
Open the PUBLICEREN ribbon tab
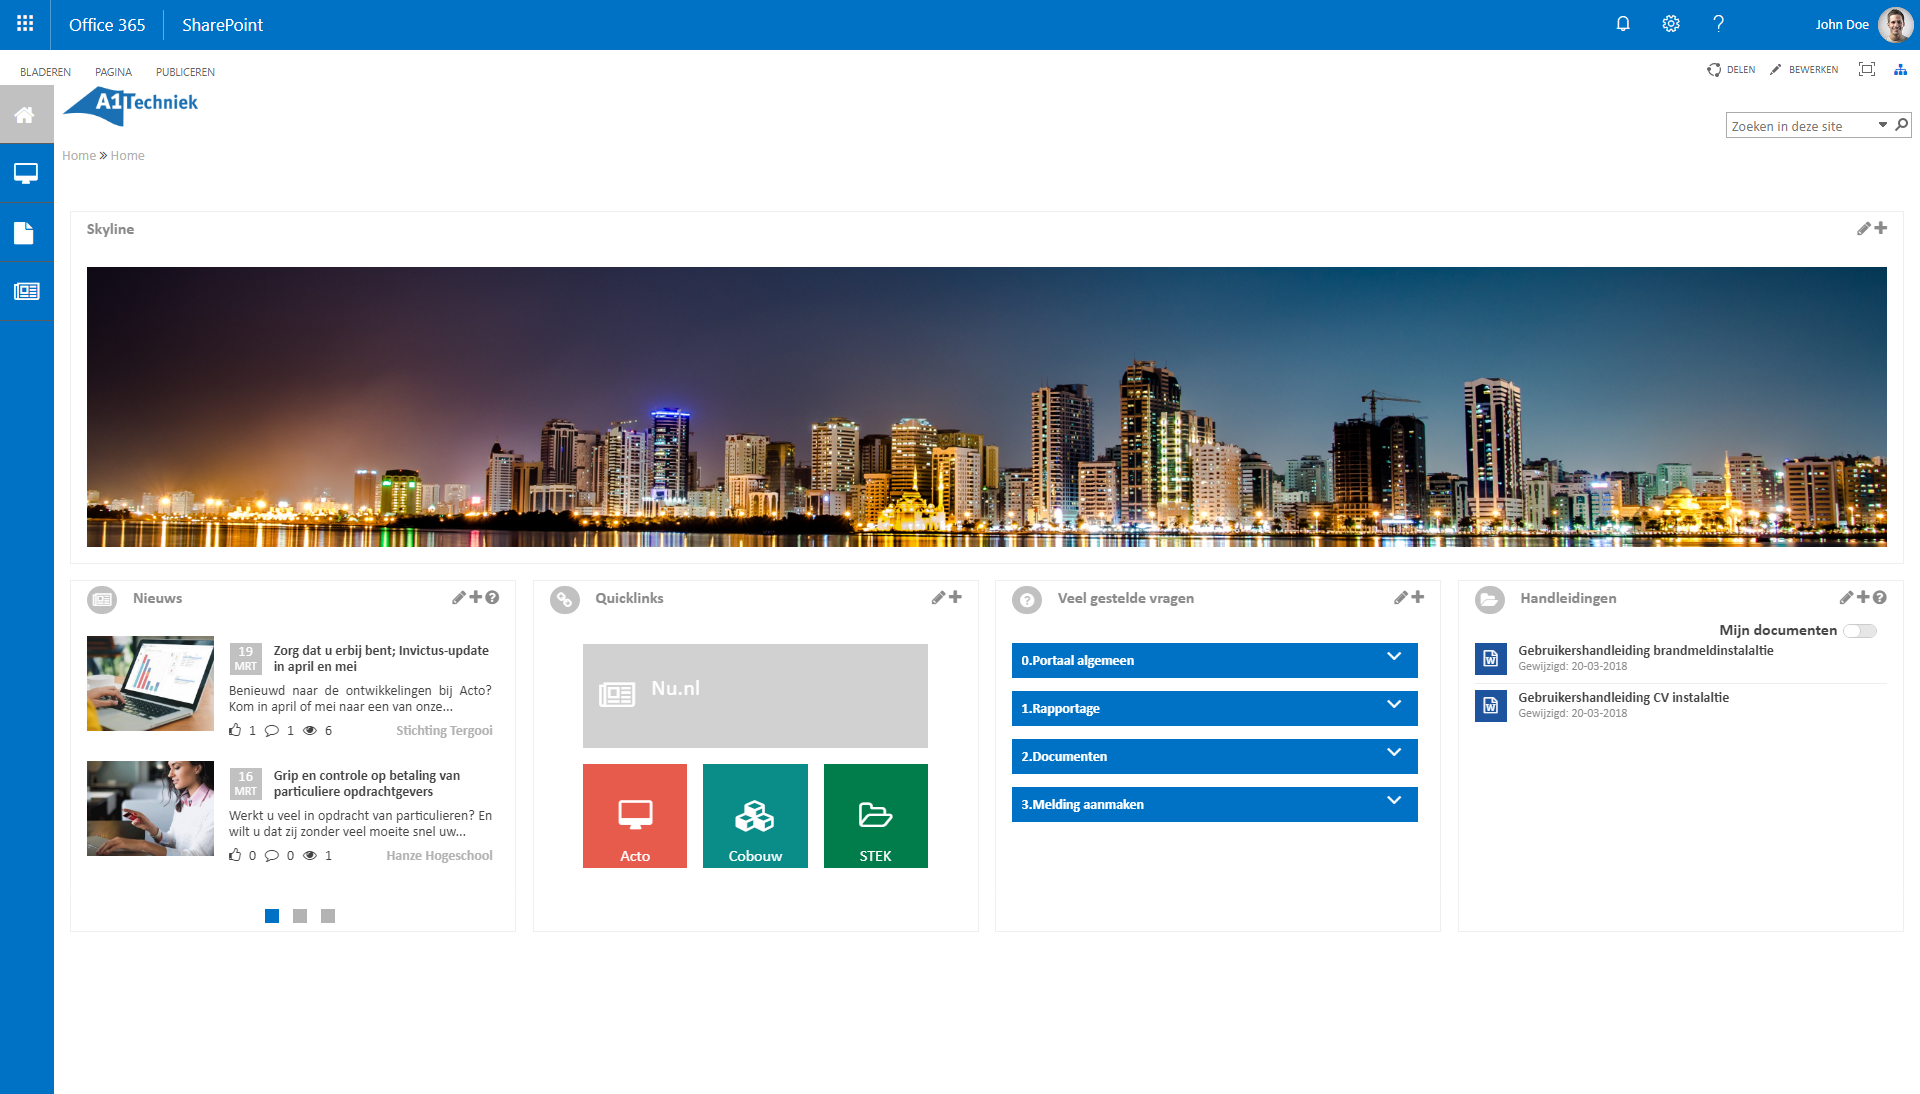[x=185, y=72]
